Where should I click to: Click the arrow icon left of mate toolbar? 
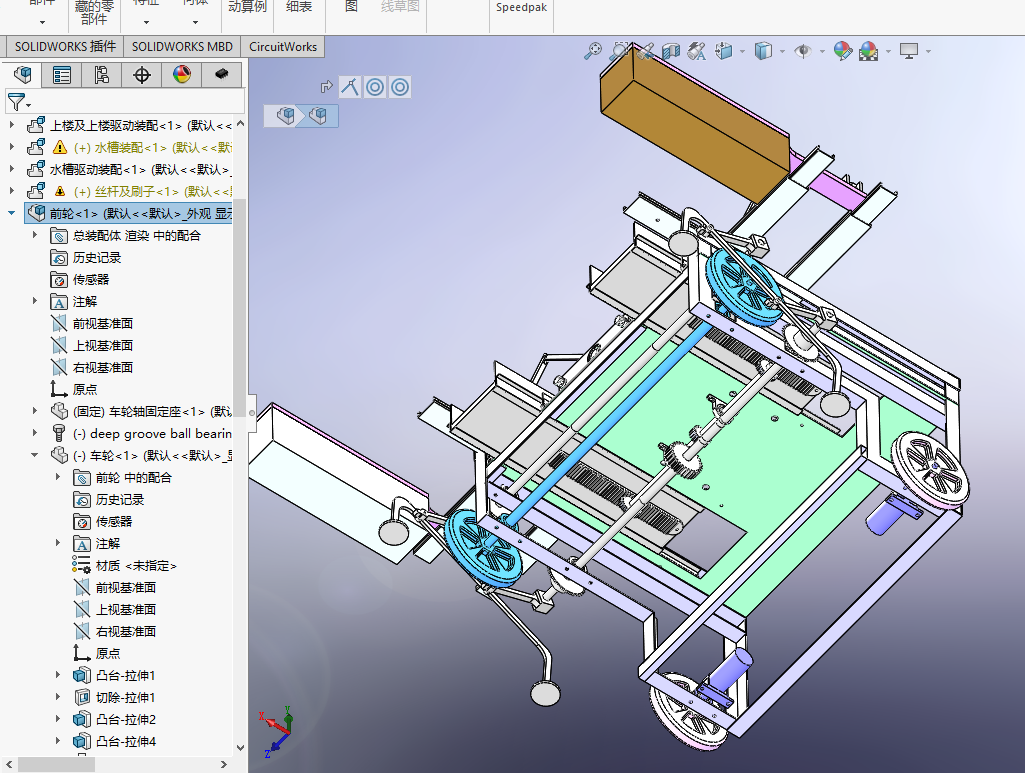pyautogui.click(x=326, y=87)
